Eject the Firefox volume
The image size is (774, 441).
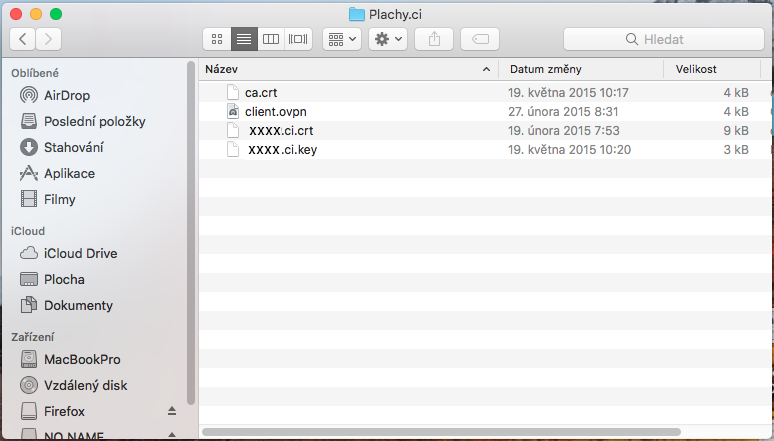tap(172, 411)
